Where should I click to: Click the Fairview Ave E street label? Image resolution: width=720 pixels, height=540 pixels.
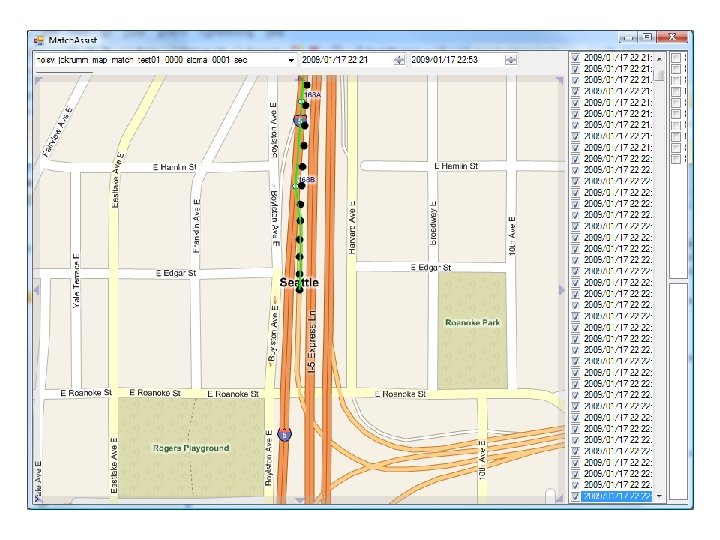click(58, 132)
